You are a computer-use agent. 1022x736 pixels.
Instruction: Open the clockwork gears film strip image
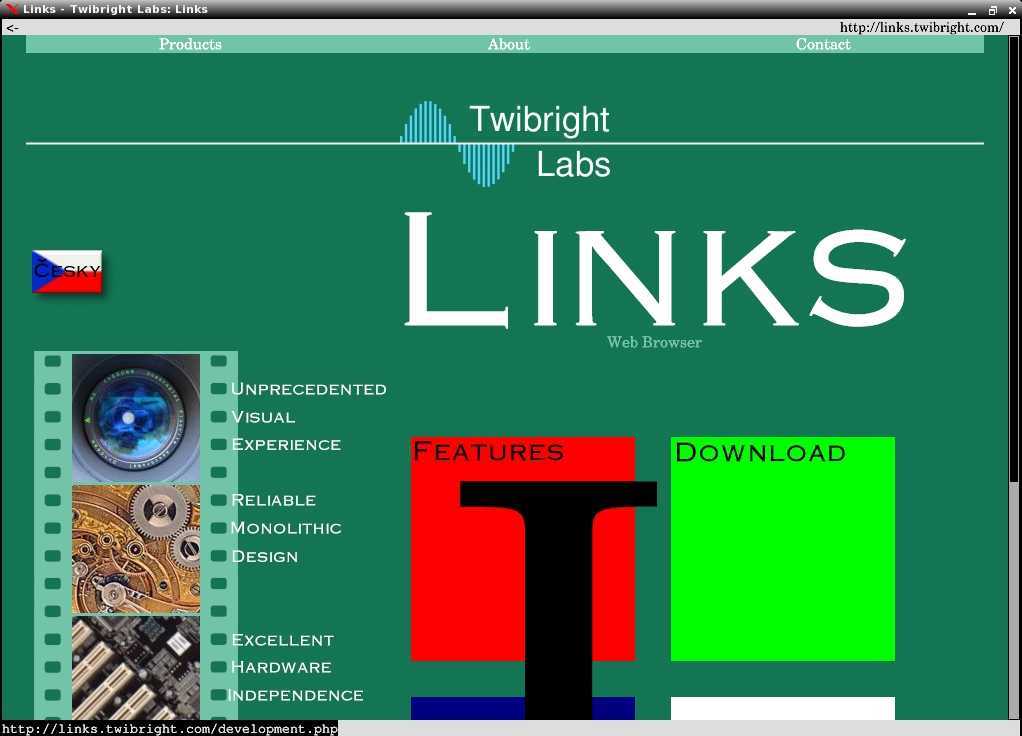(136, 549)
